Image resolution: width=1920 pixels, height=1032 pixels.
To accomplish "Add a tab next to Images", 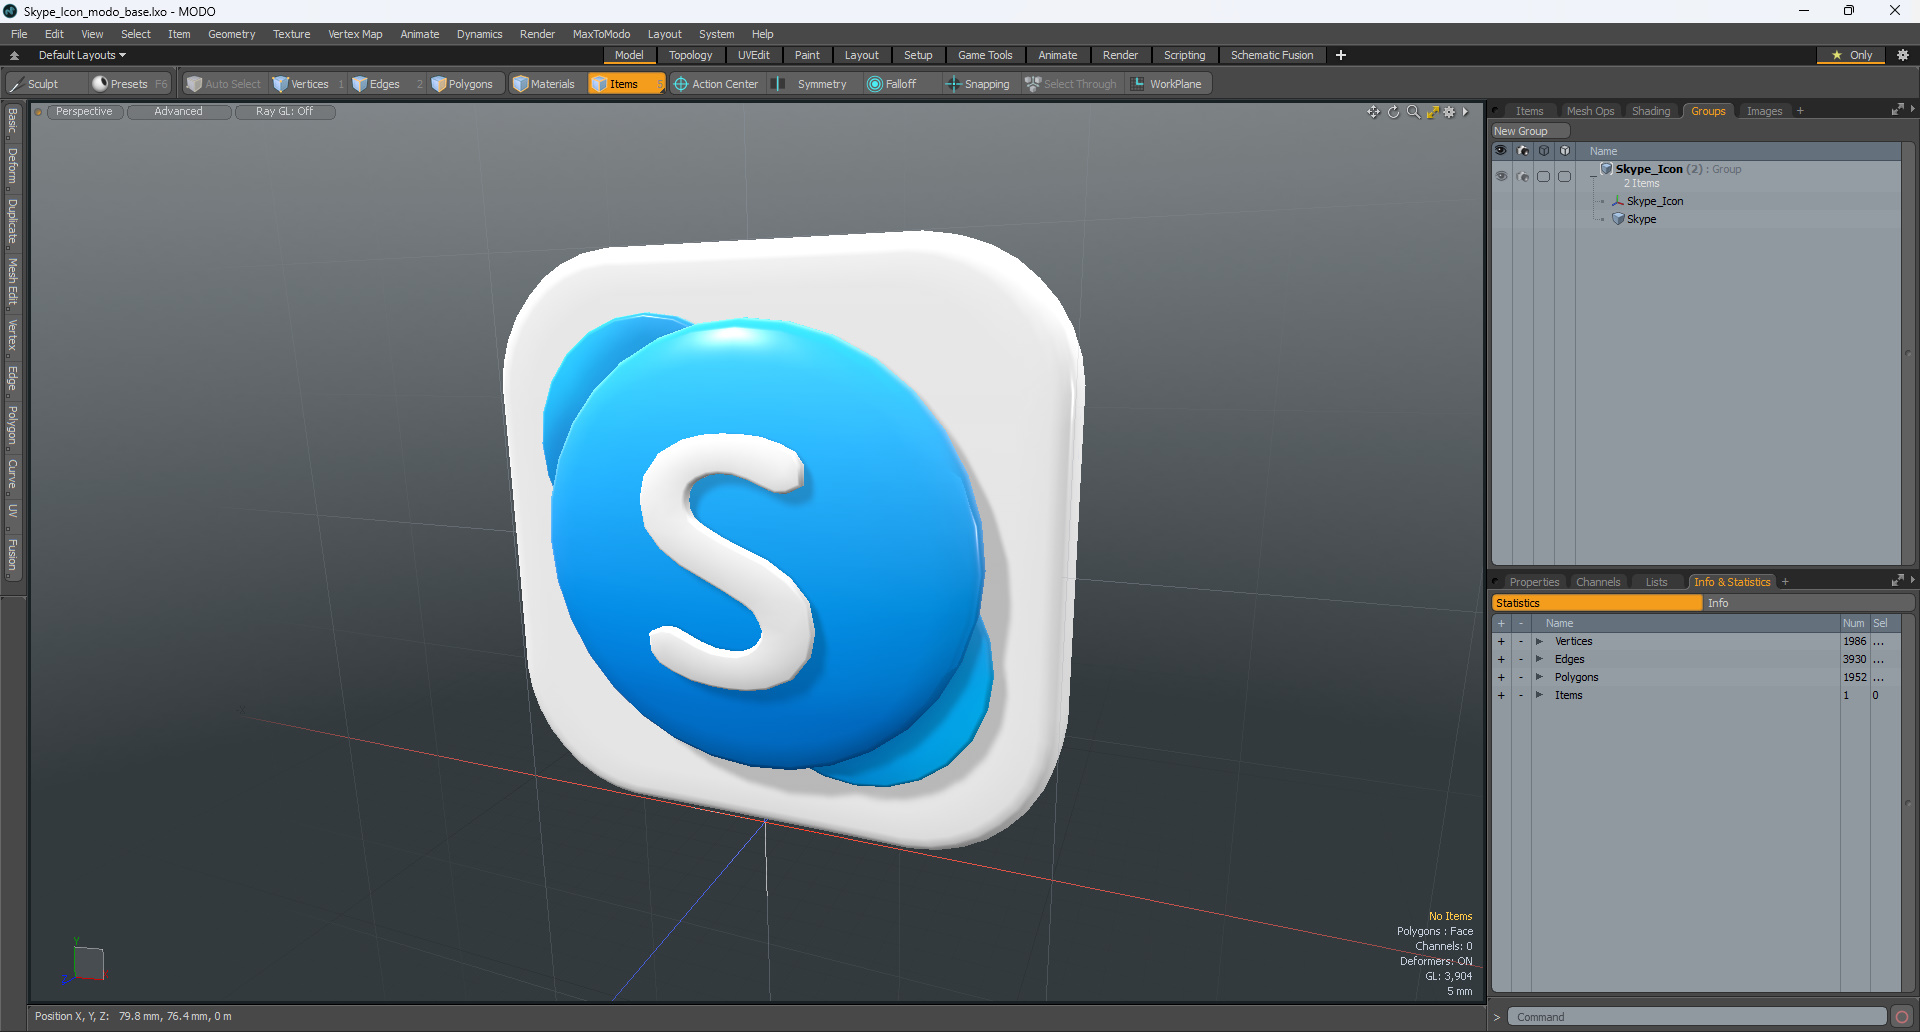I will pyautogui.click(x=1800, y=111).
